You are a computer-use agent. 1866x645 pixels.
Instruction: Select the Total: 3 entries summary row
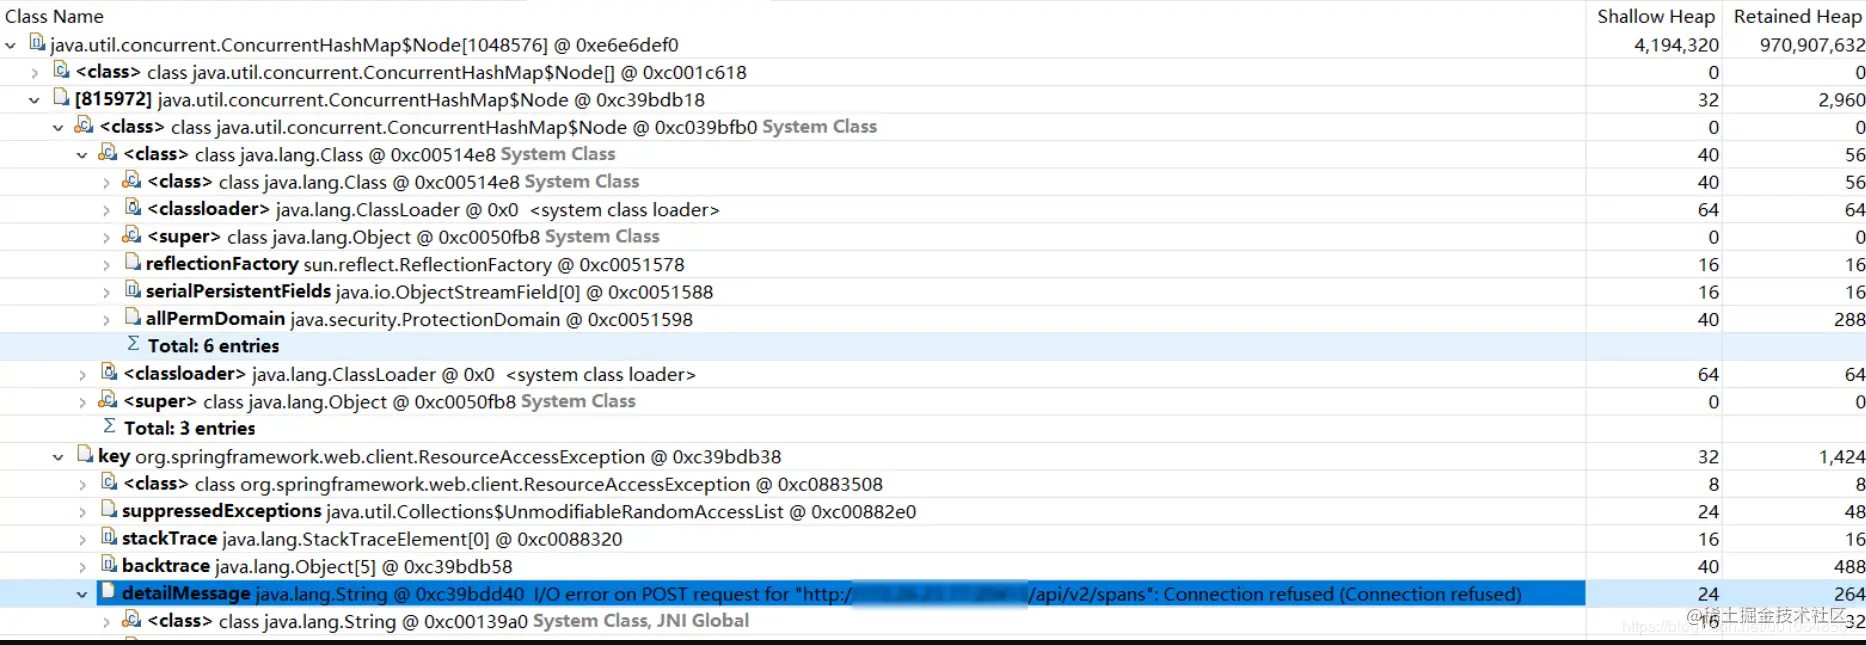tap(933, 428)
